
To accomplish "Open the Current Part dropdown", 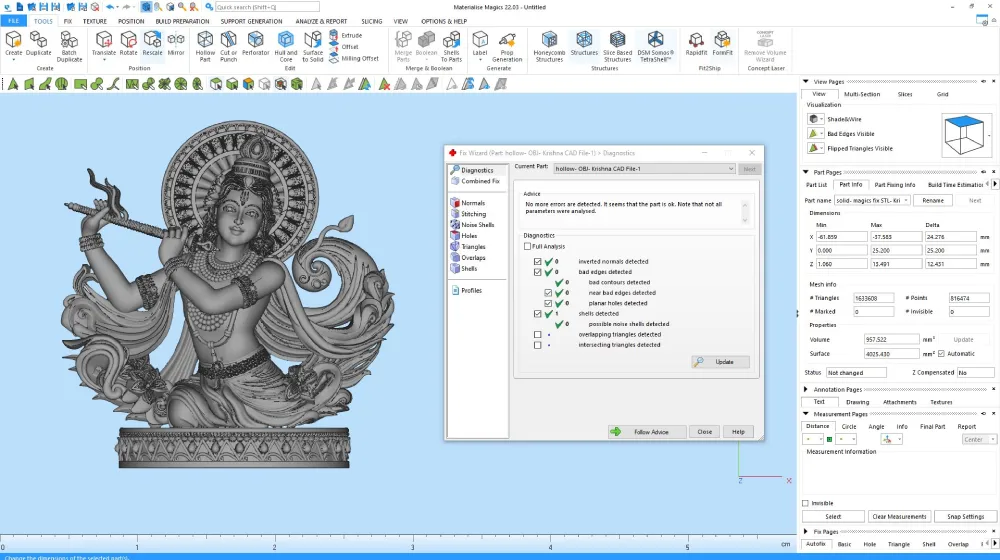I will click(644, 169).
